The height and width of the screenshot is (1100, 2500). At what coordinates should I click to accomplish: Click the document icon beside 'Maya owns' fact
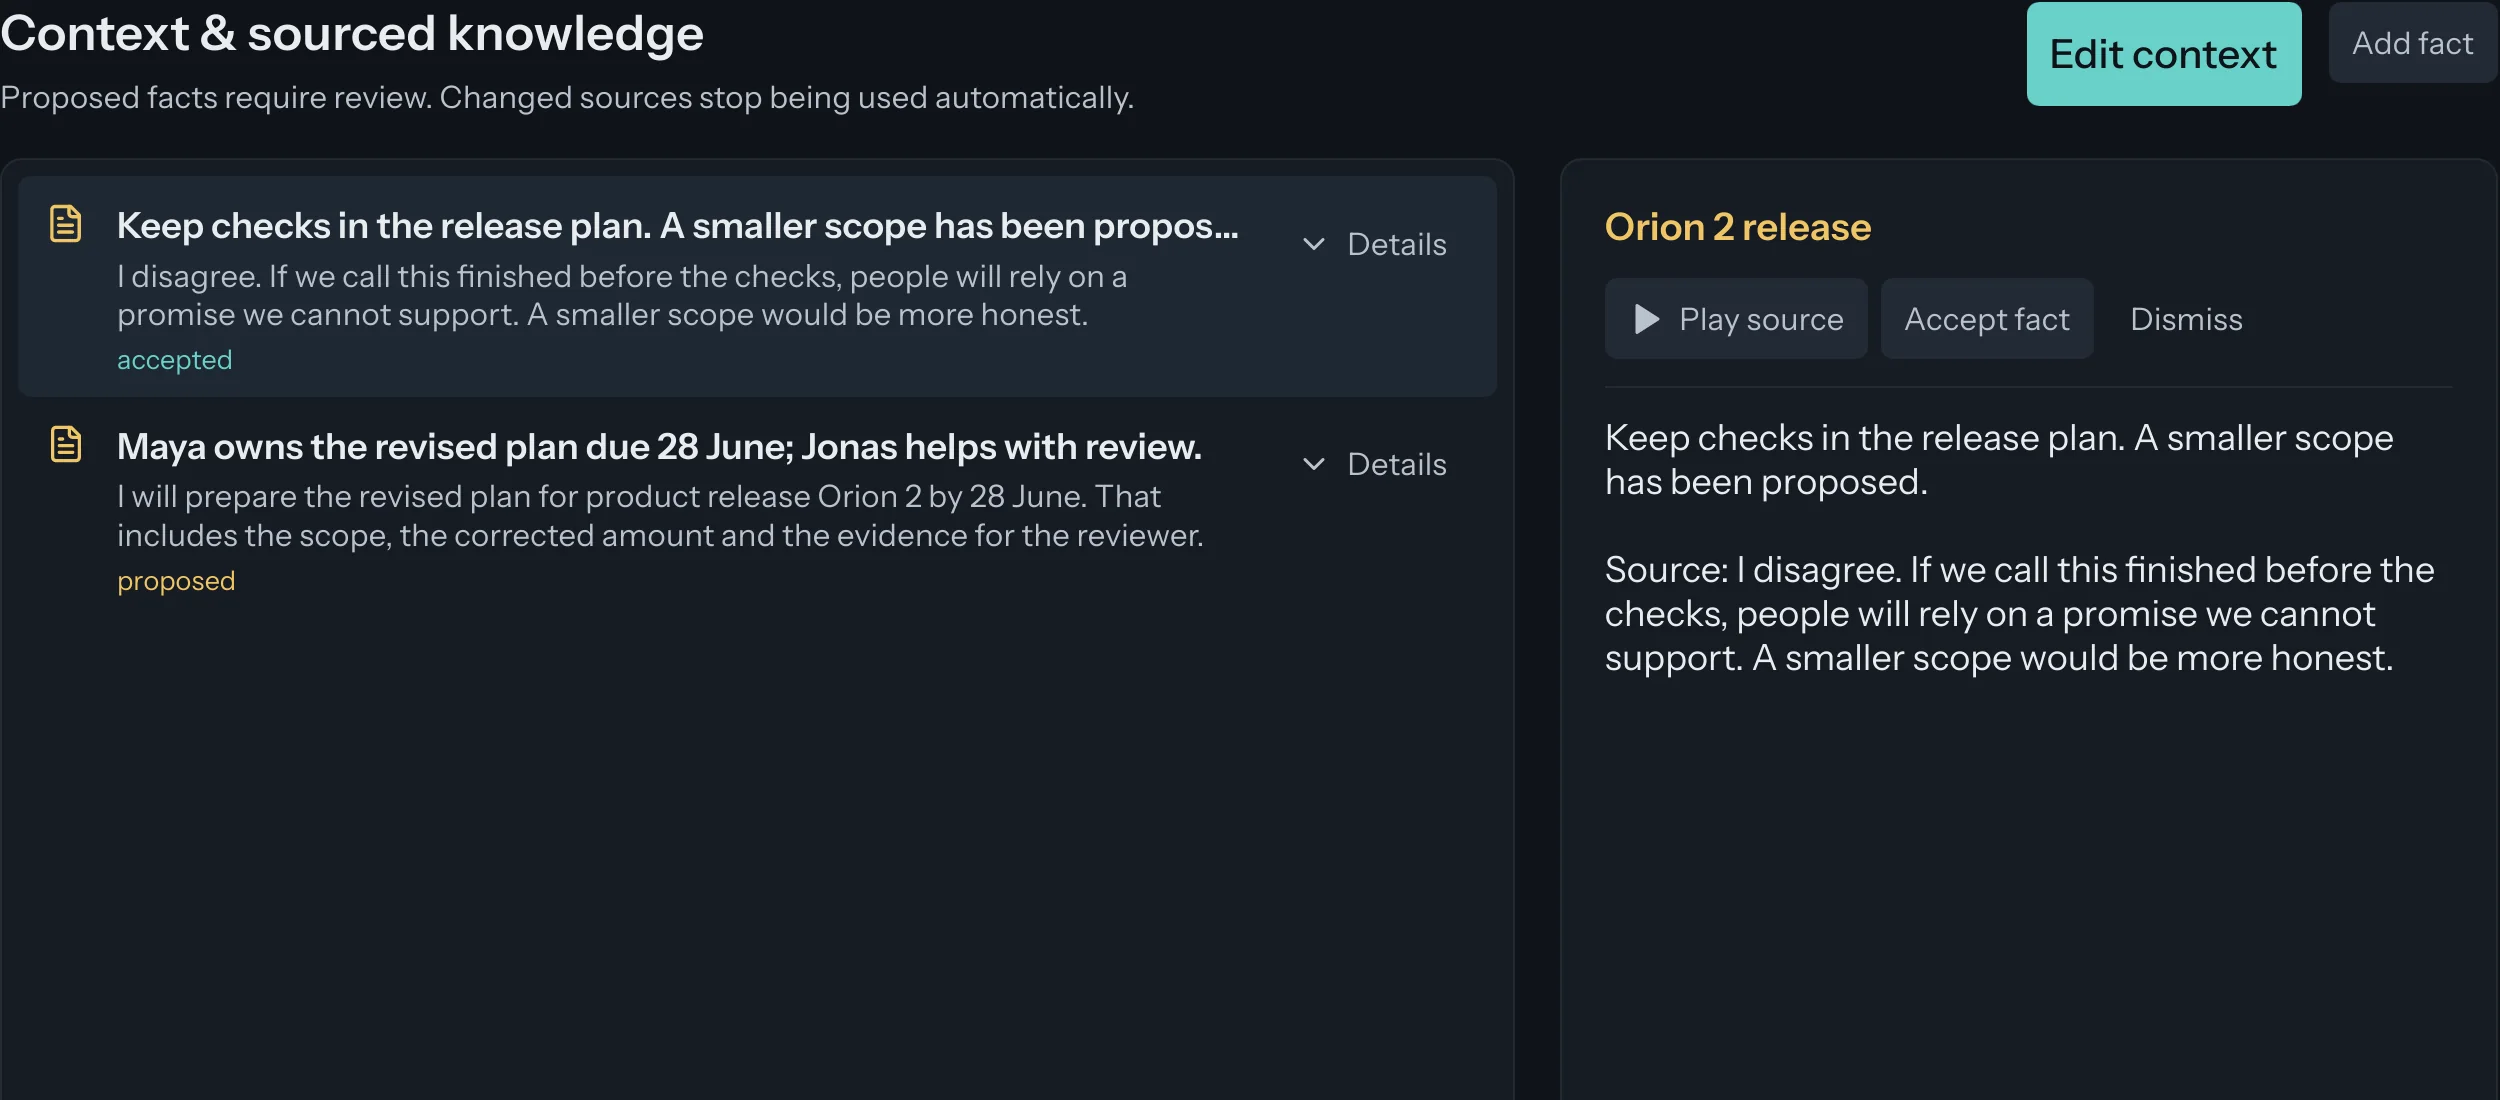tap(66, 444)
